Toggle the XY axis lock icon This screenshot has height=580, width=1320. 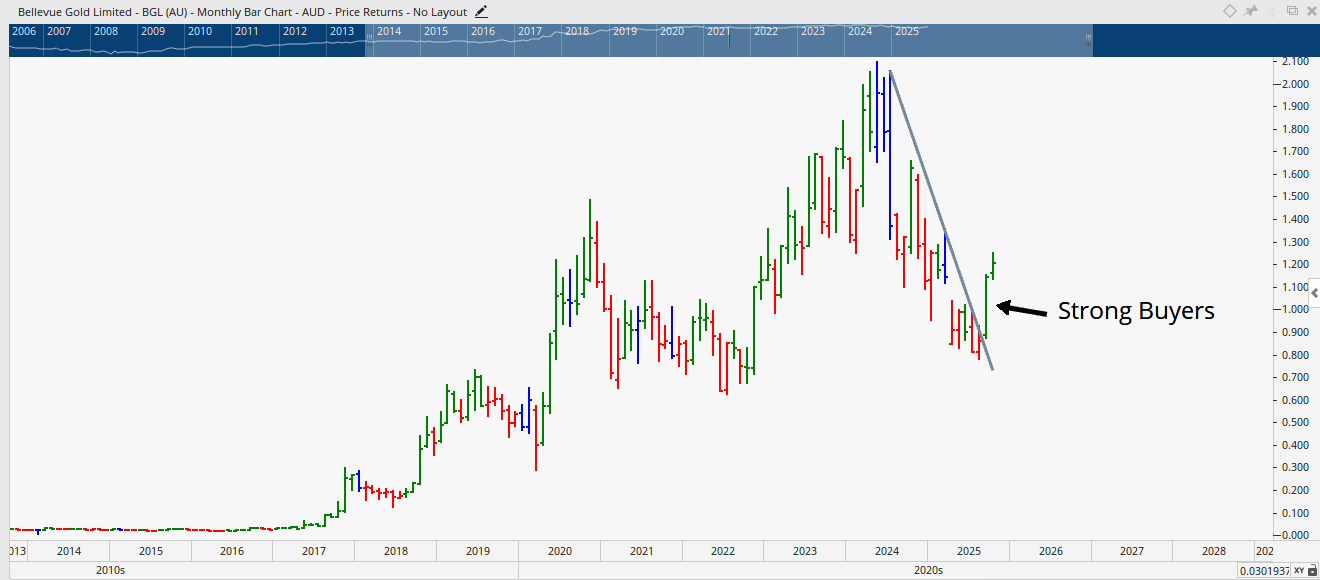[1311, 570]
